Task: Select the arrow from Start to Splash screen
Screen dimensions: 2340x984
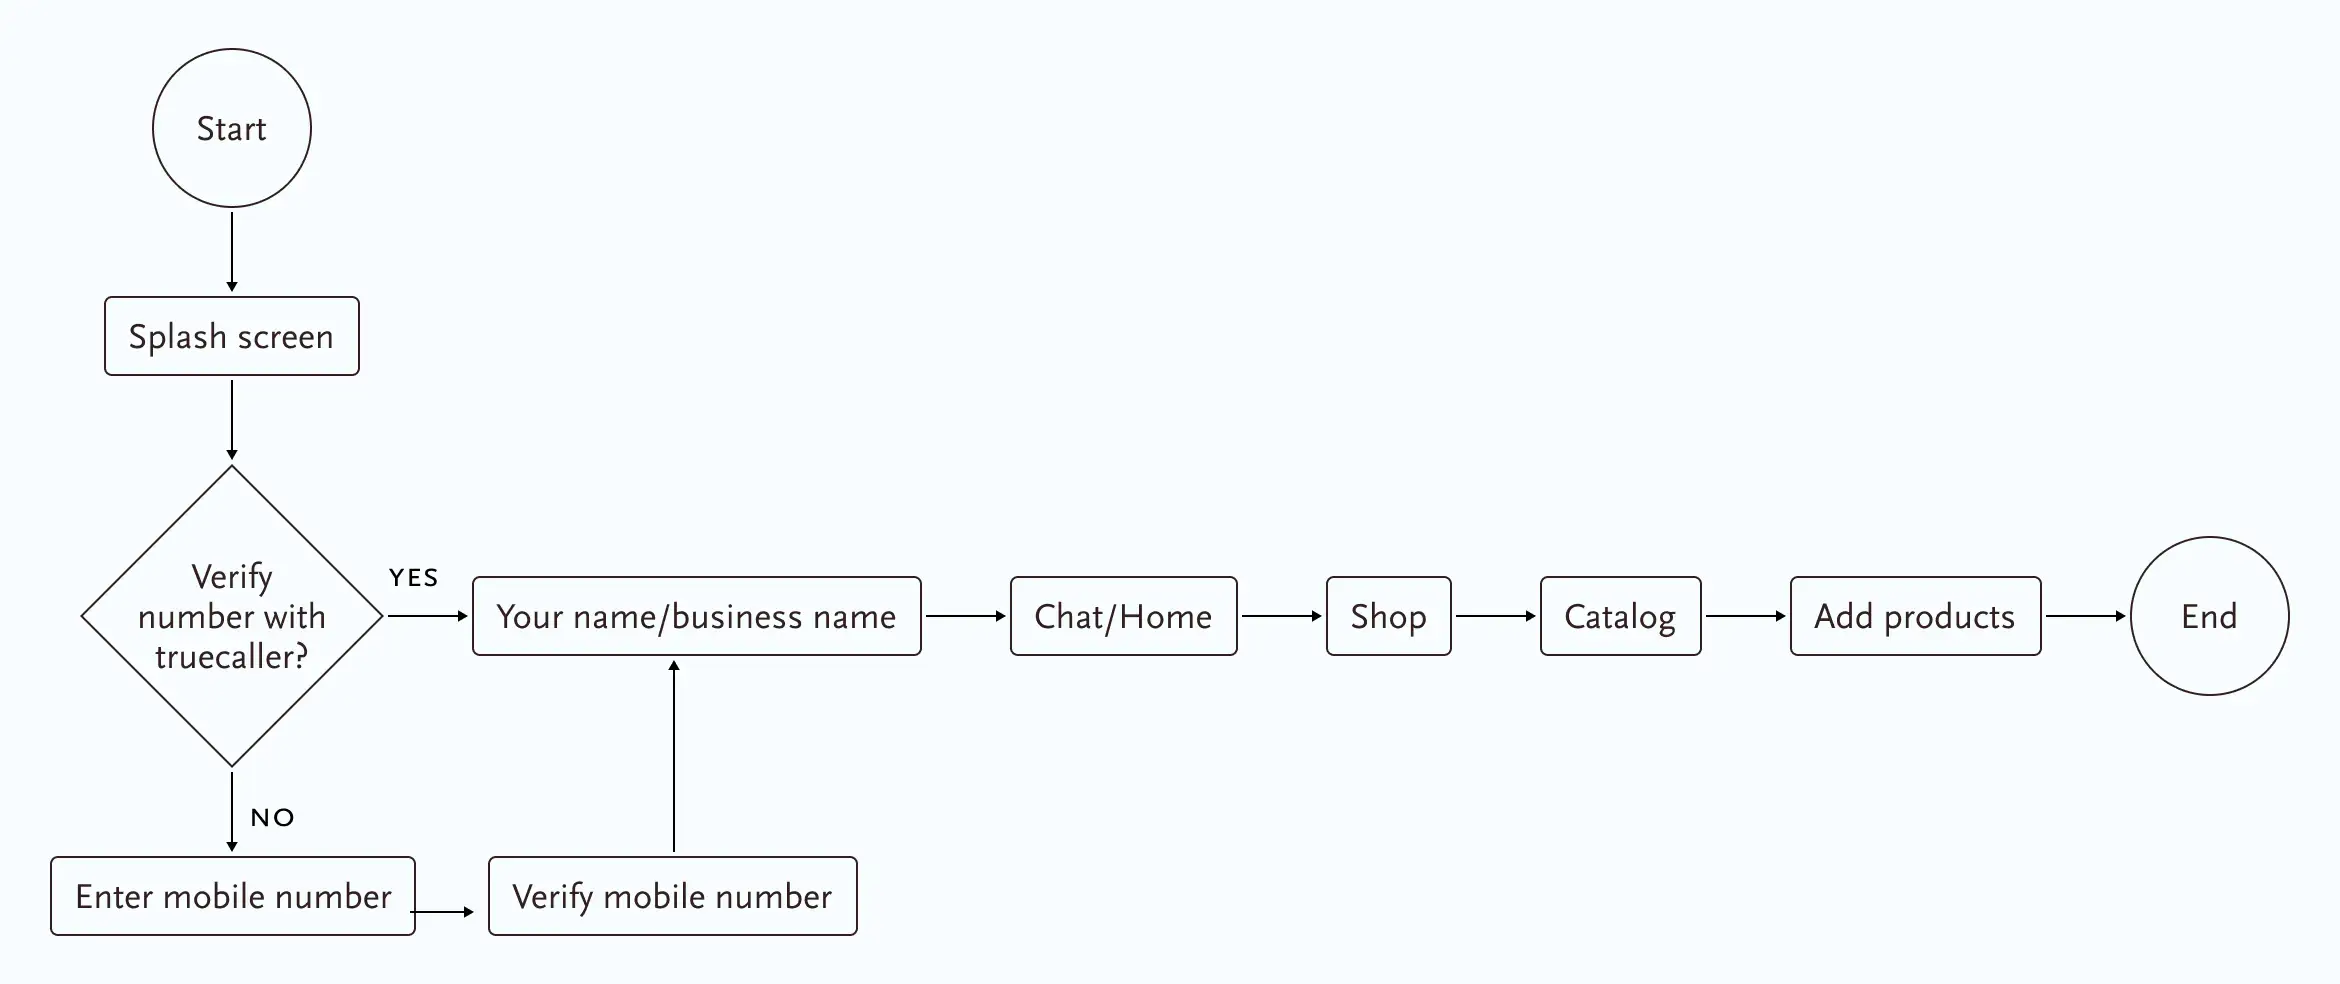Action: pos(232,250)
